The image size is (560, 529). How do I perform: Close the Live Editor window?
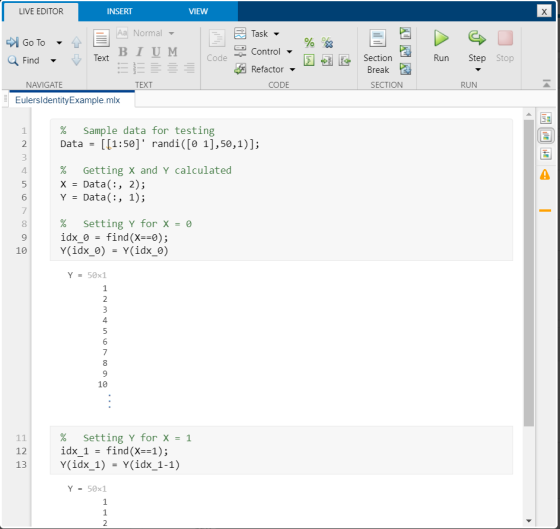coord(544,11)
